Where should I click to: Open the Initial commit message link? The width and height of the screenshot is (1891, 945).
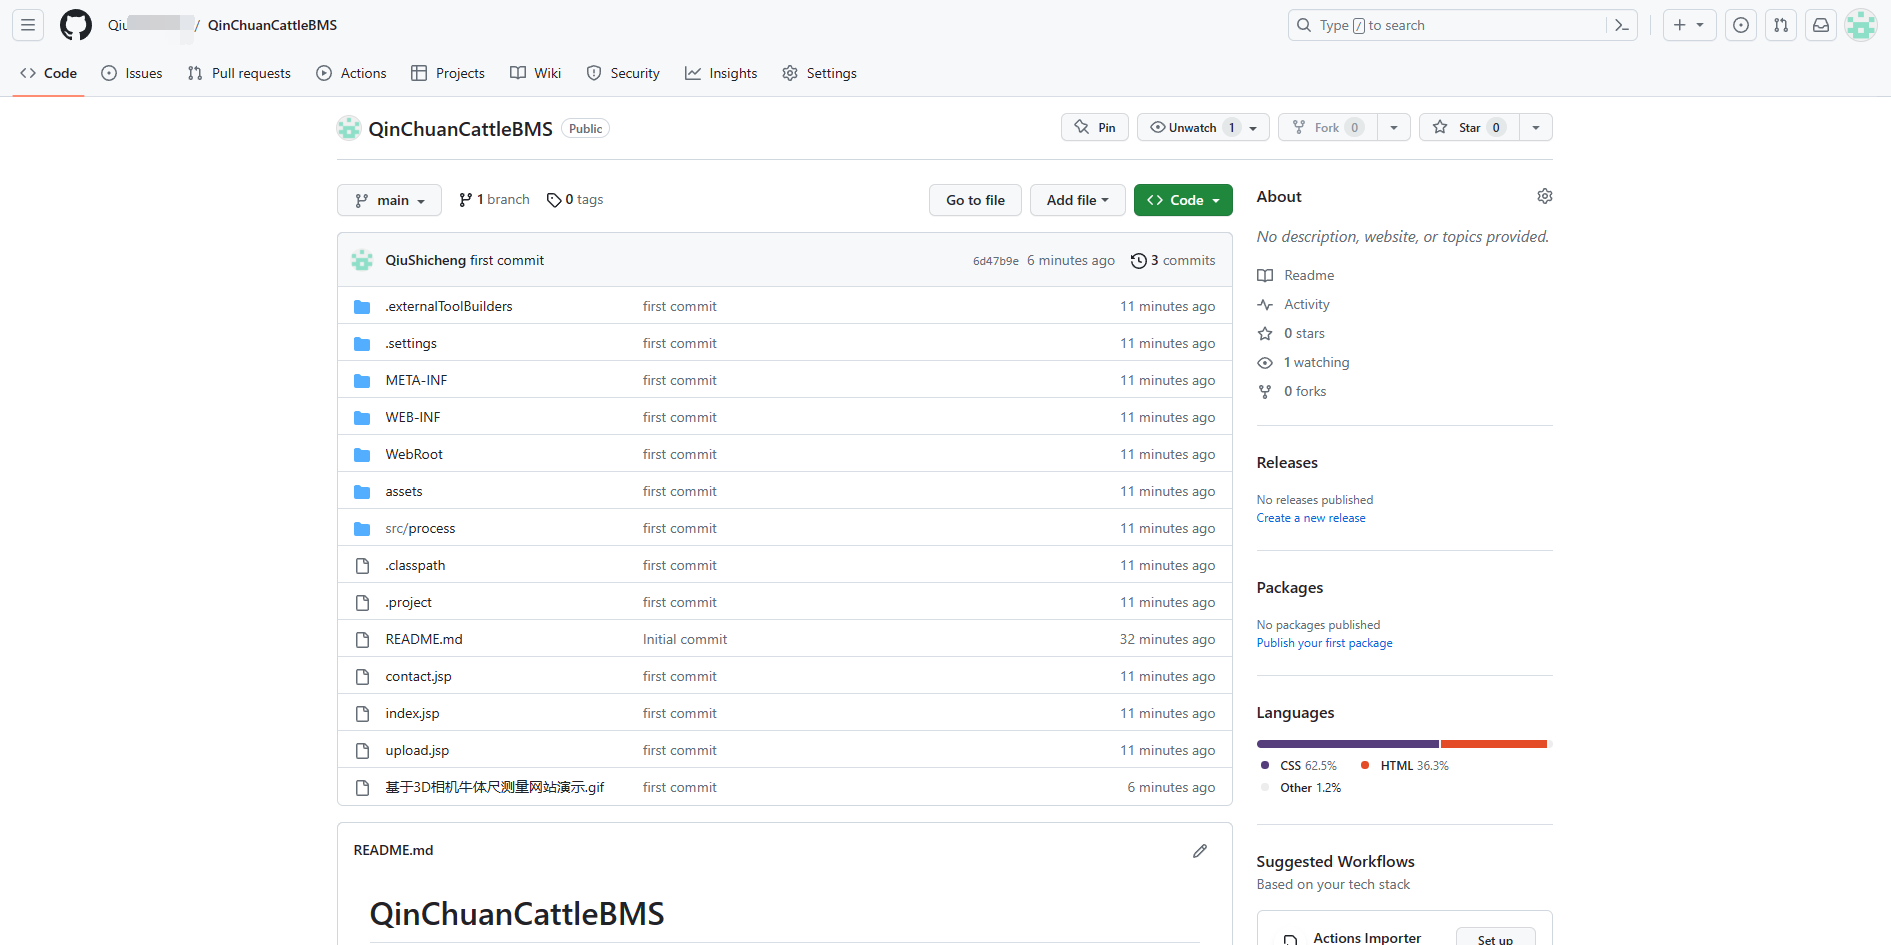coord(685,640)
